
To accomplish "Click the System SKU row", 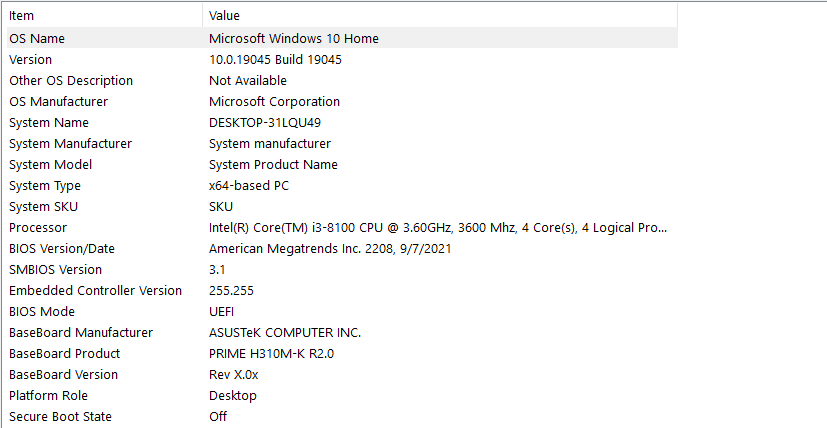I will pyautogui.click(x=43, y=207).
